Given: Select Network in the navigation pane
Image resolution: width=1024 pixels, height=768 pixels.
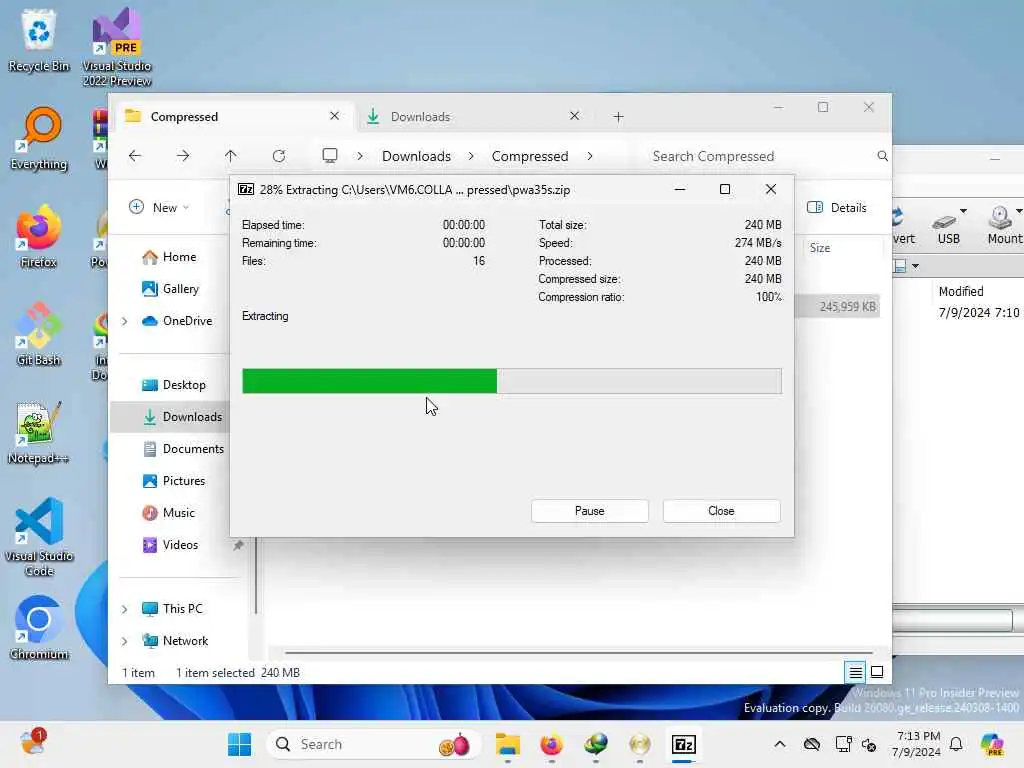Looking at the screenshot, I should tap(176, 641).
